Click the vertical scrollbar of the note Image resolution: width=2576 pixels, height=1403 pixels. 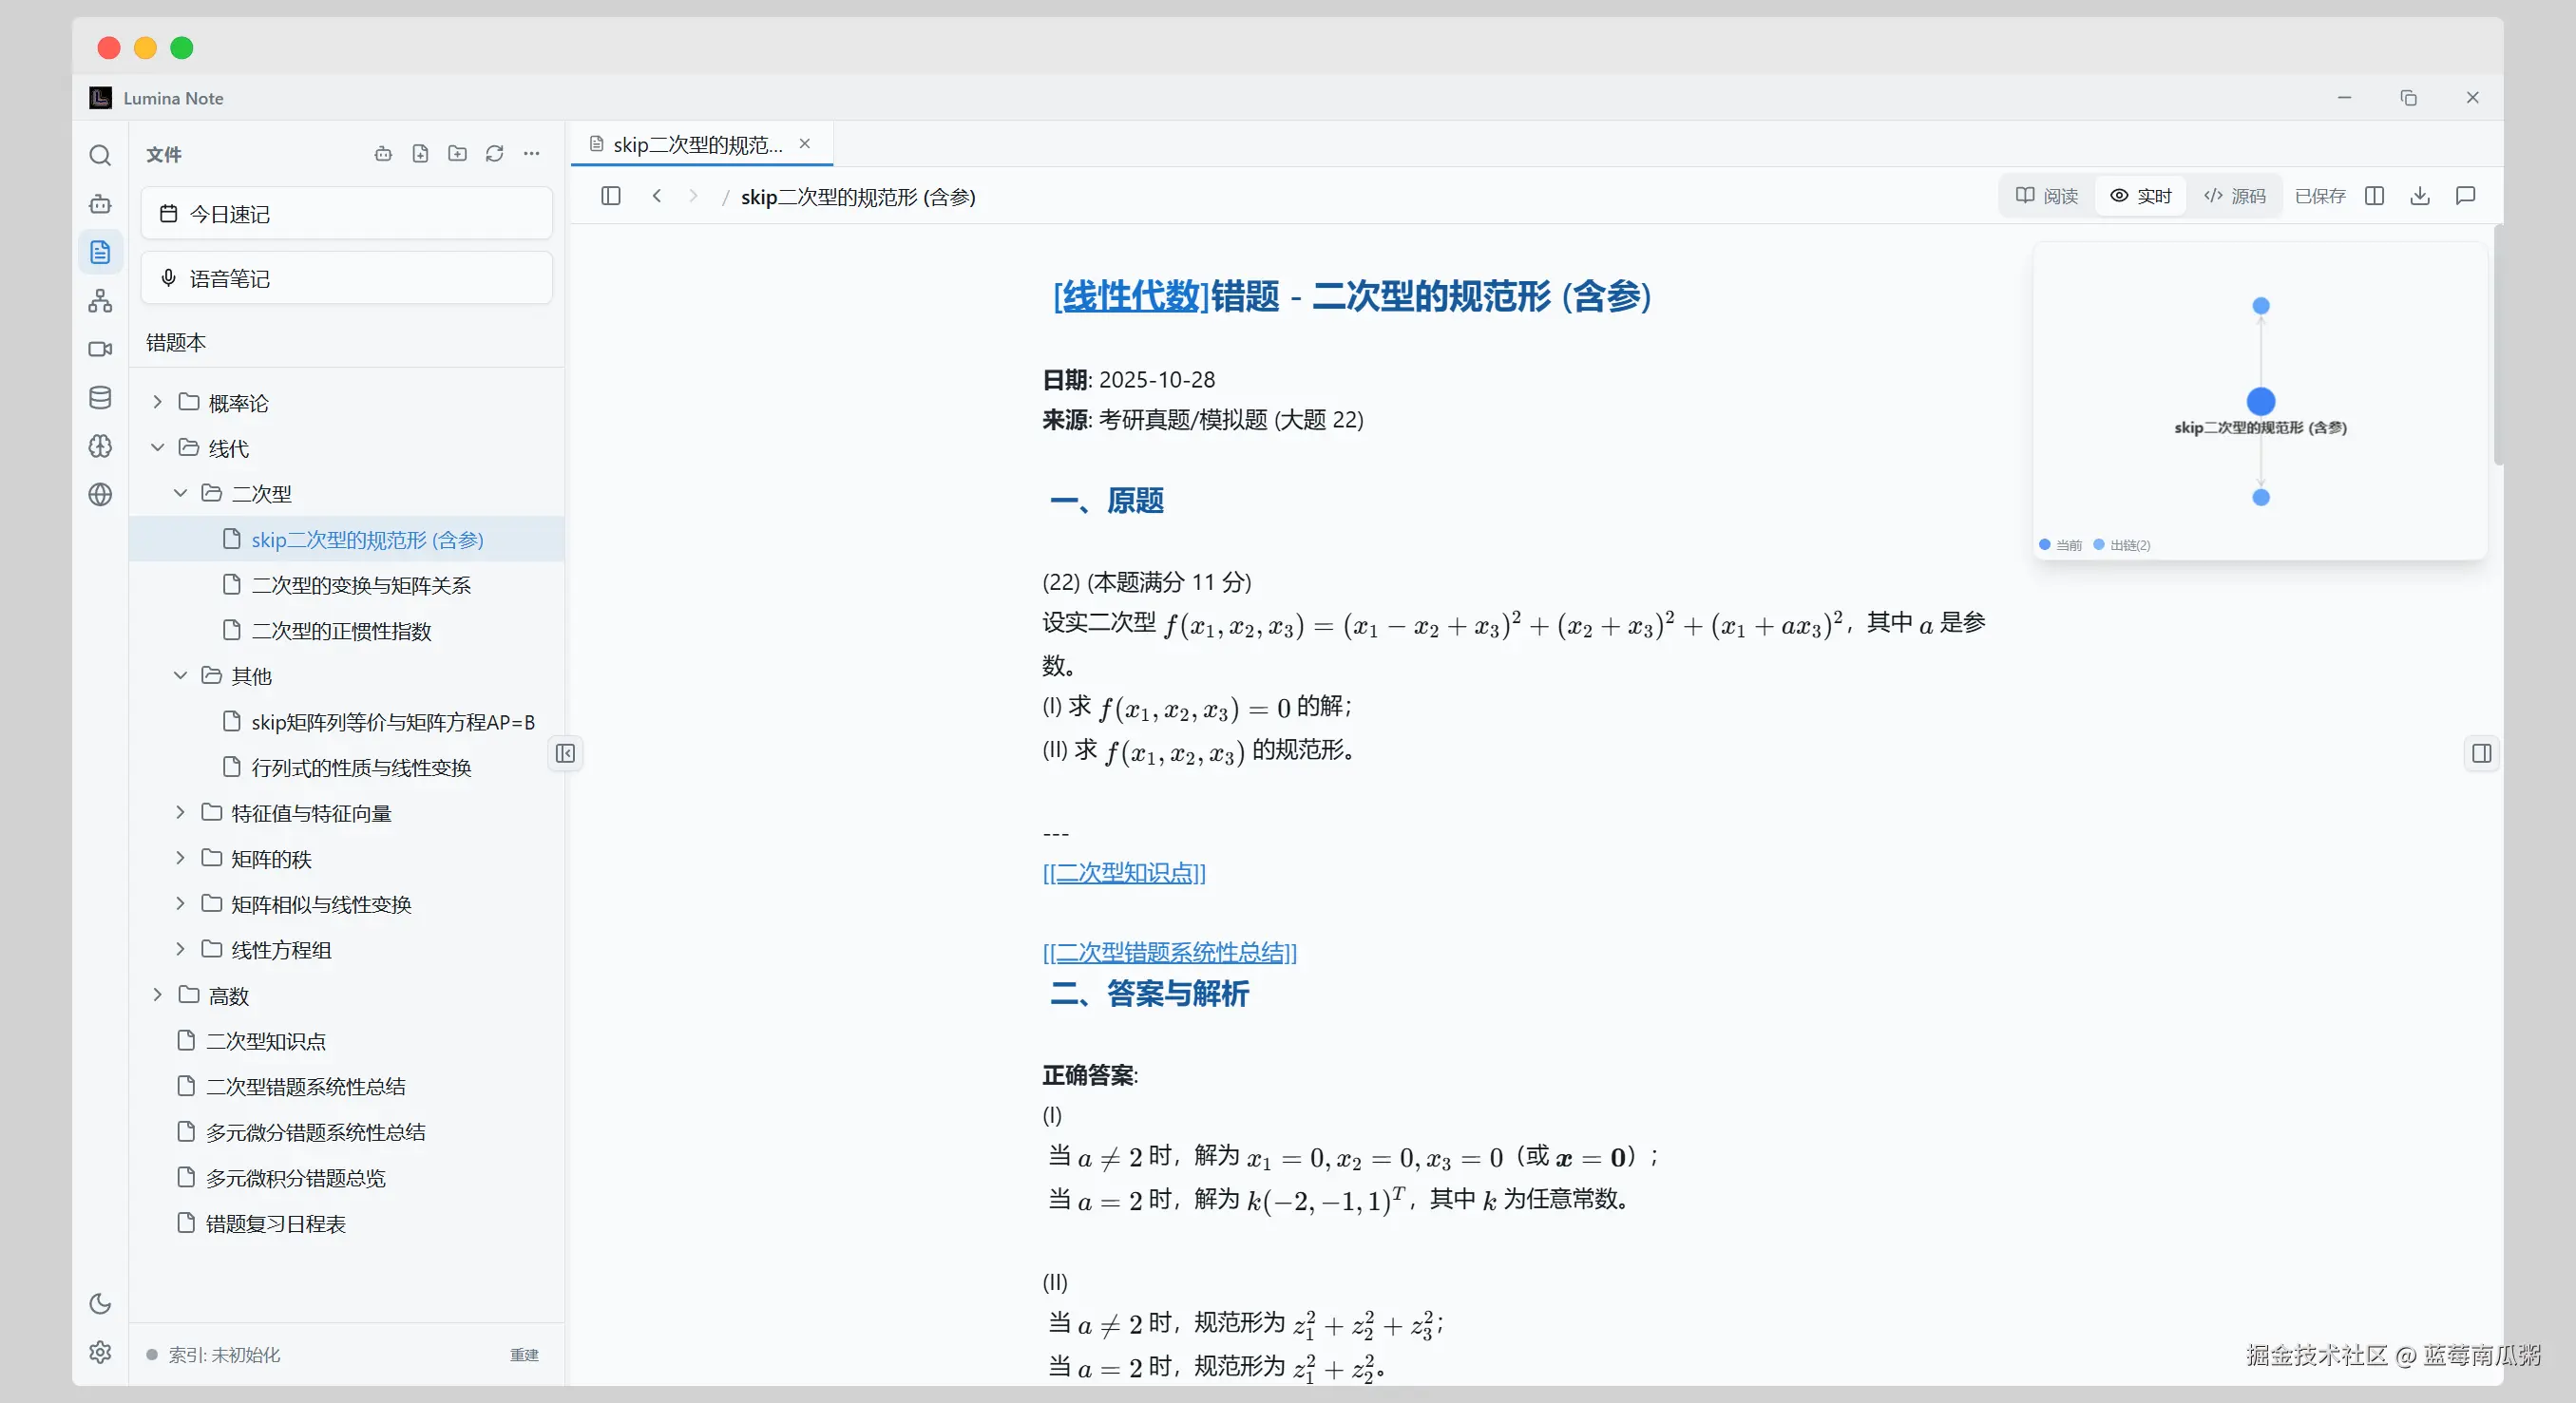pyautogui.click(x=2497, y=345)
